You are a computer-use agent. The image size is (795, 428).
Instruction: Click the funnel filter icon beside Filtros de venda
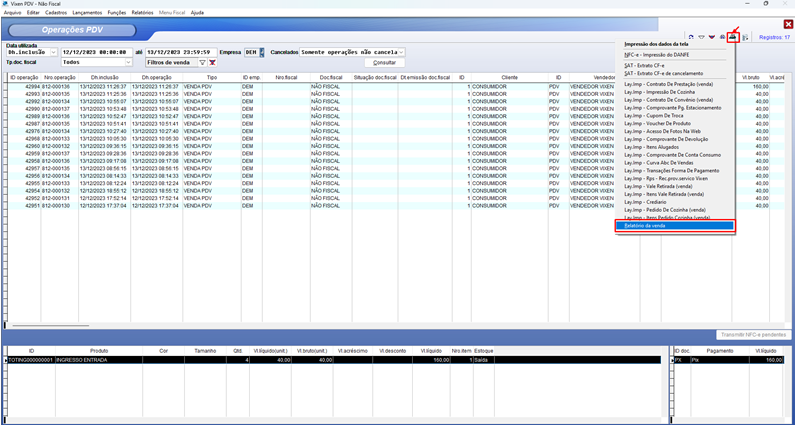202,62
